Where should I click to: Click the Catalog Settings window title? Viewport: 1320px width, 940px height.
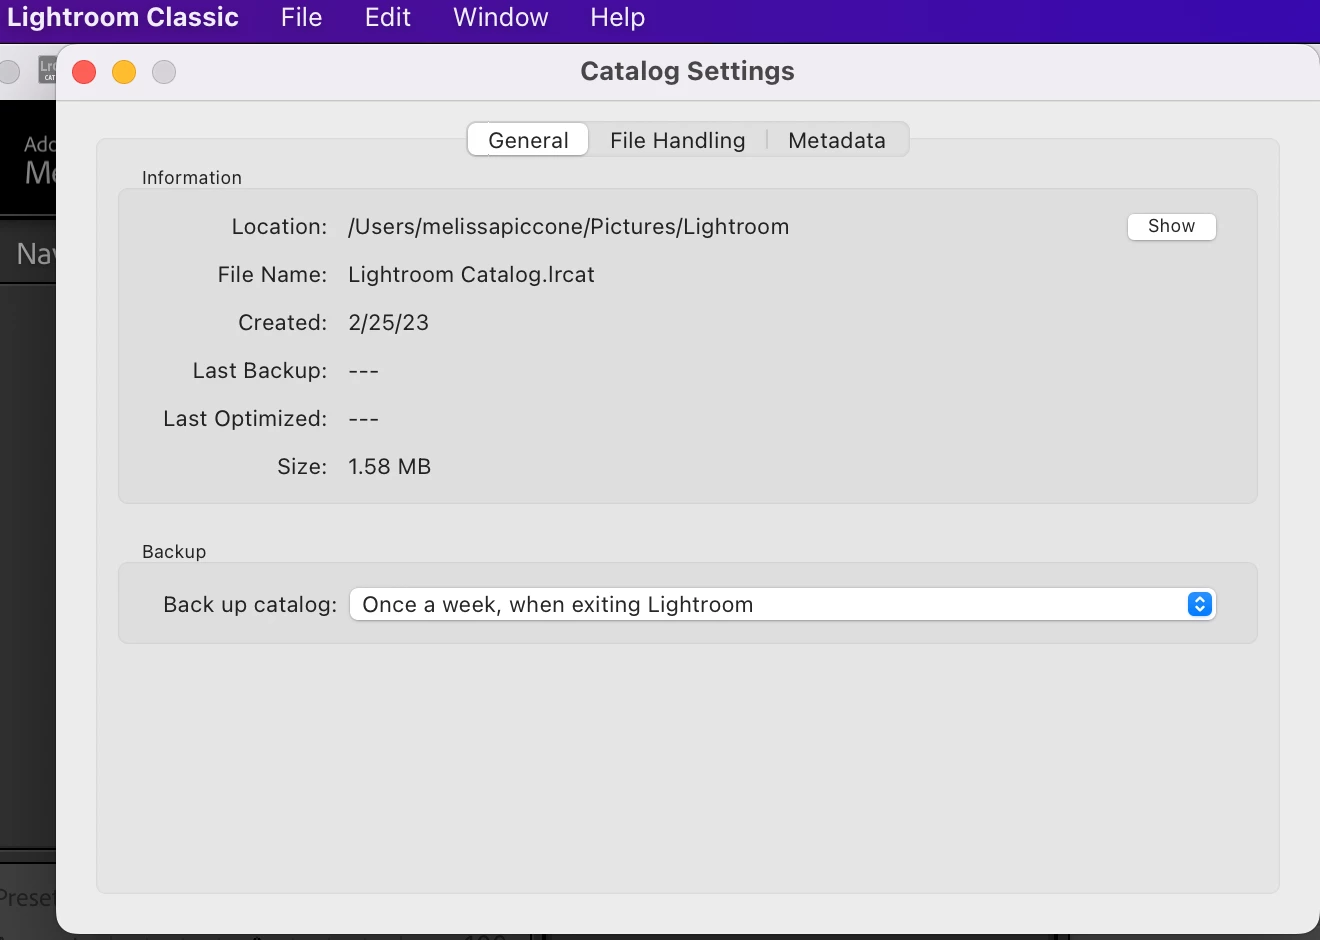pos(687,71)
